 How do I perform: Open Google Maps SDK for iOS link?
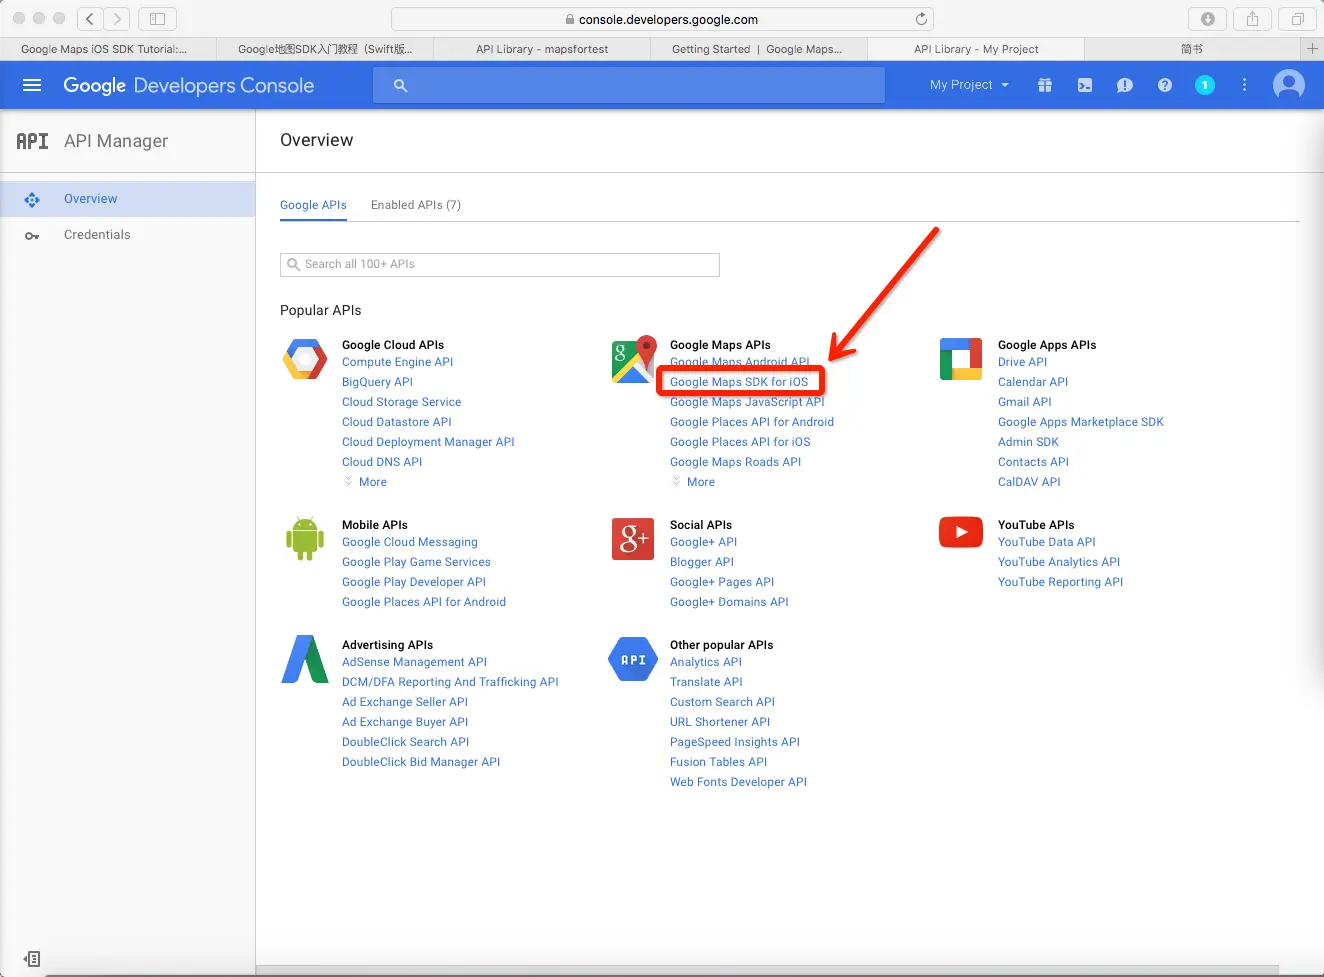click(739, 382)
